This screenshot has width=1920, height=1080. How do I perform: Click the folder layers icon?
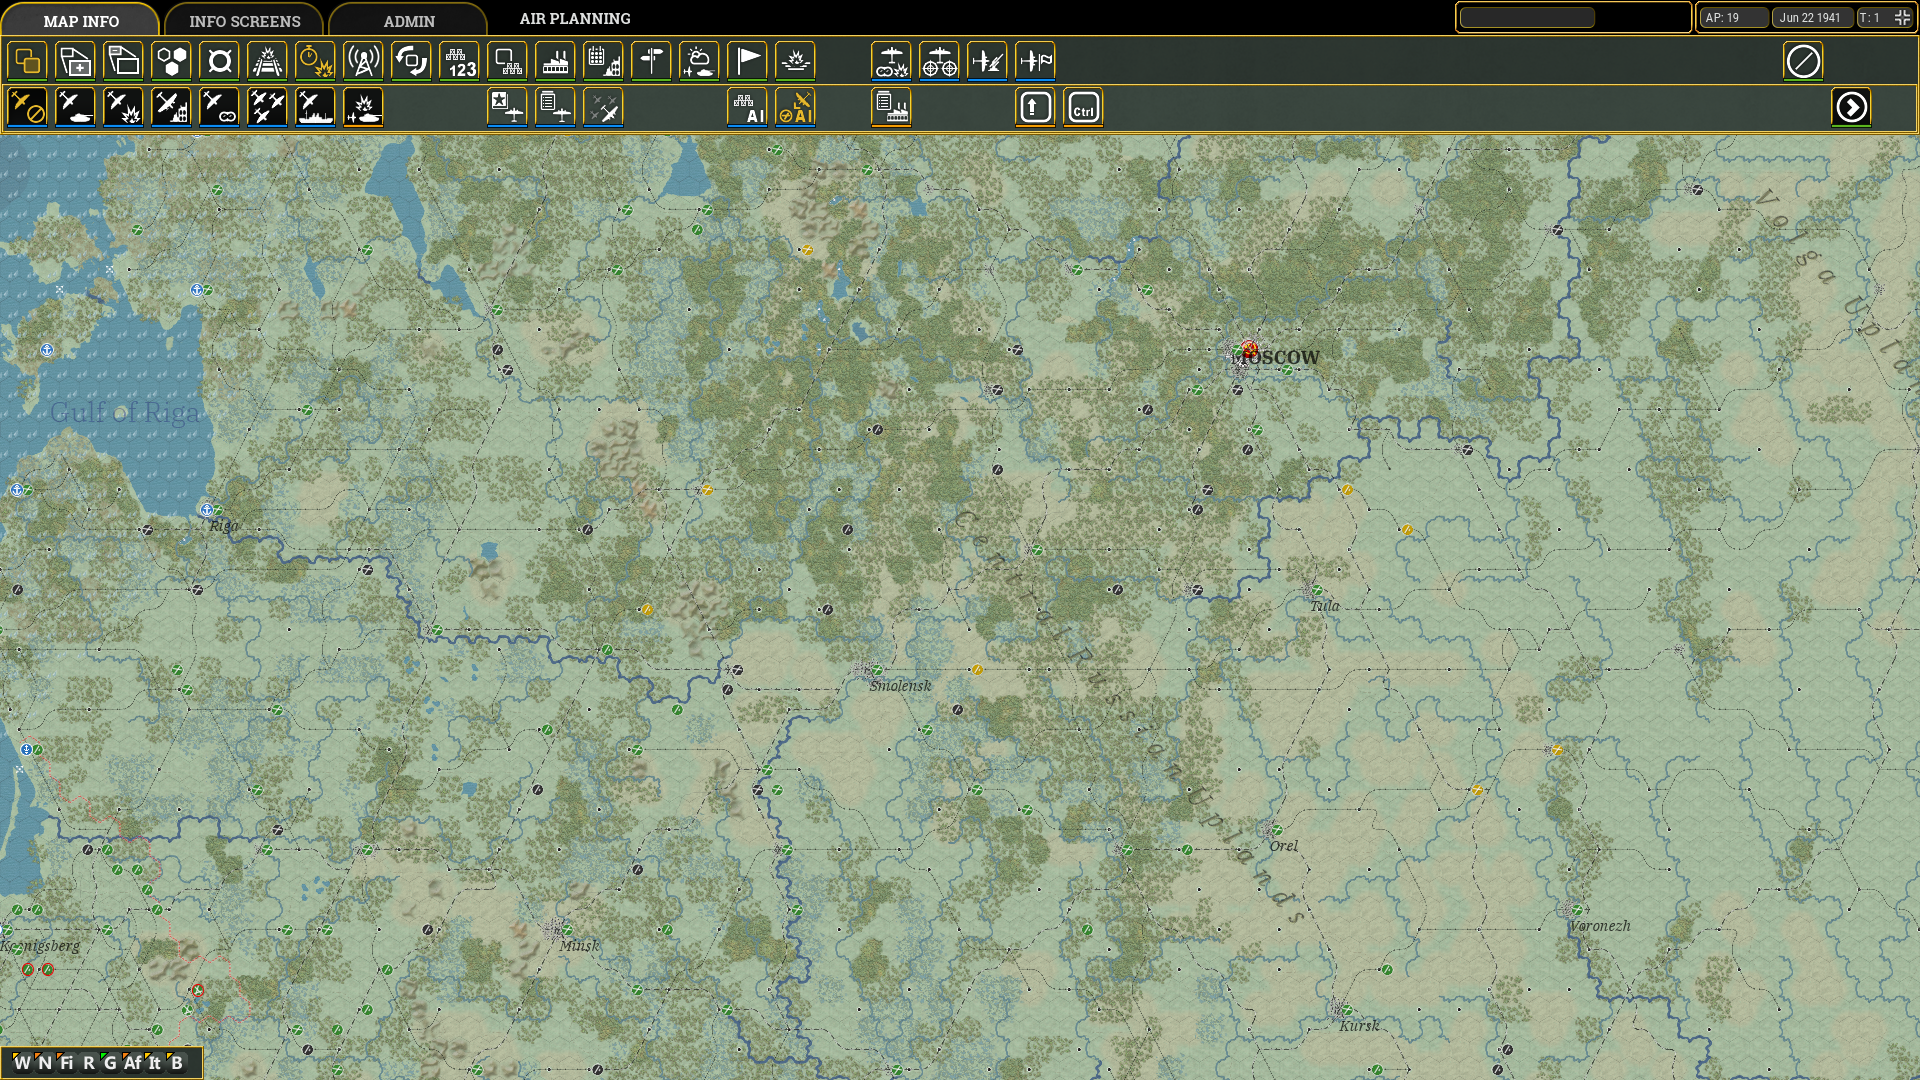(123, 61)
